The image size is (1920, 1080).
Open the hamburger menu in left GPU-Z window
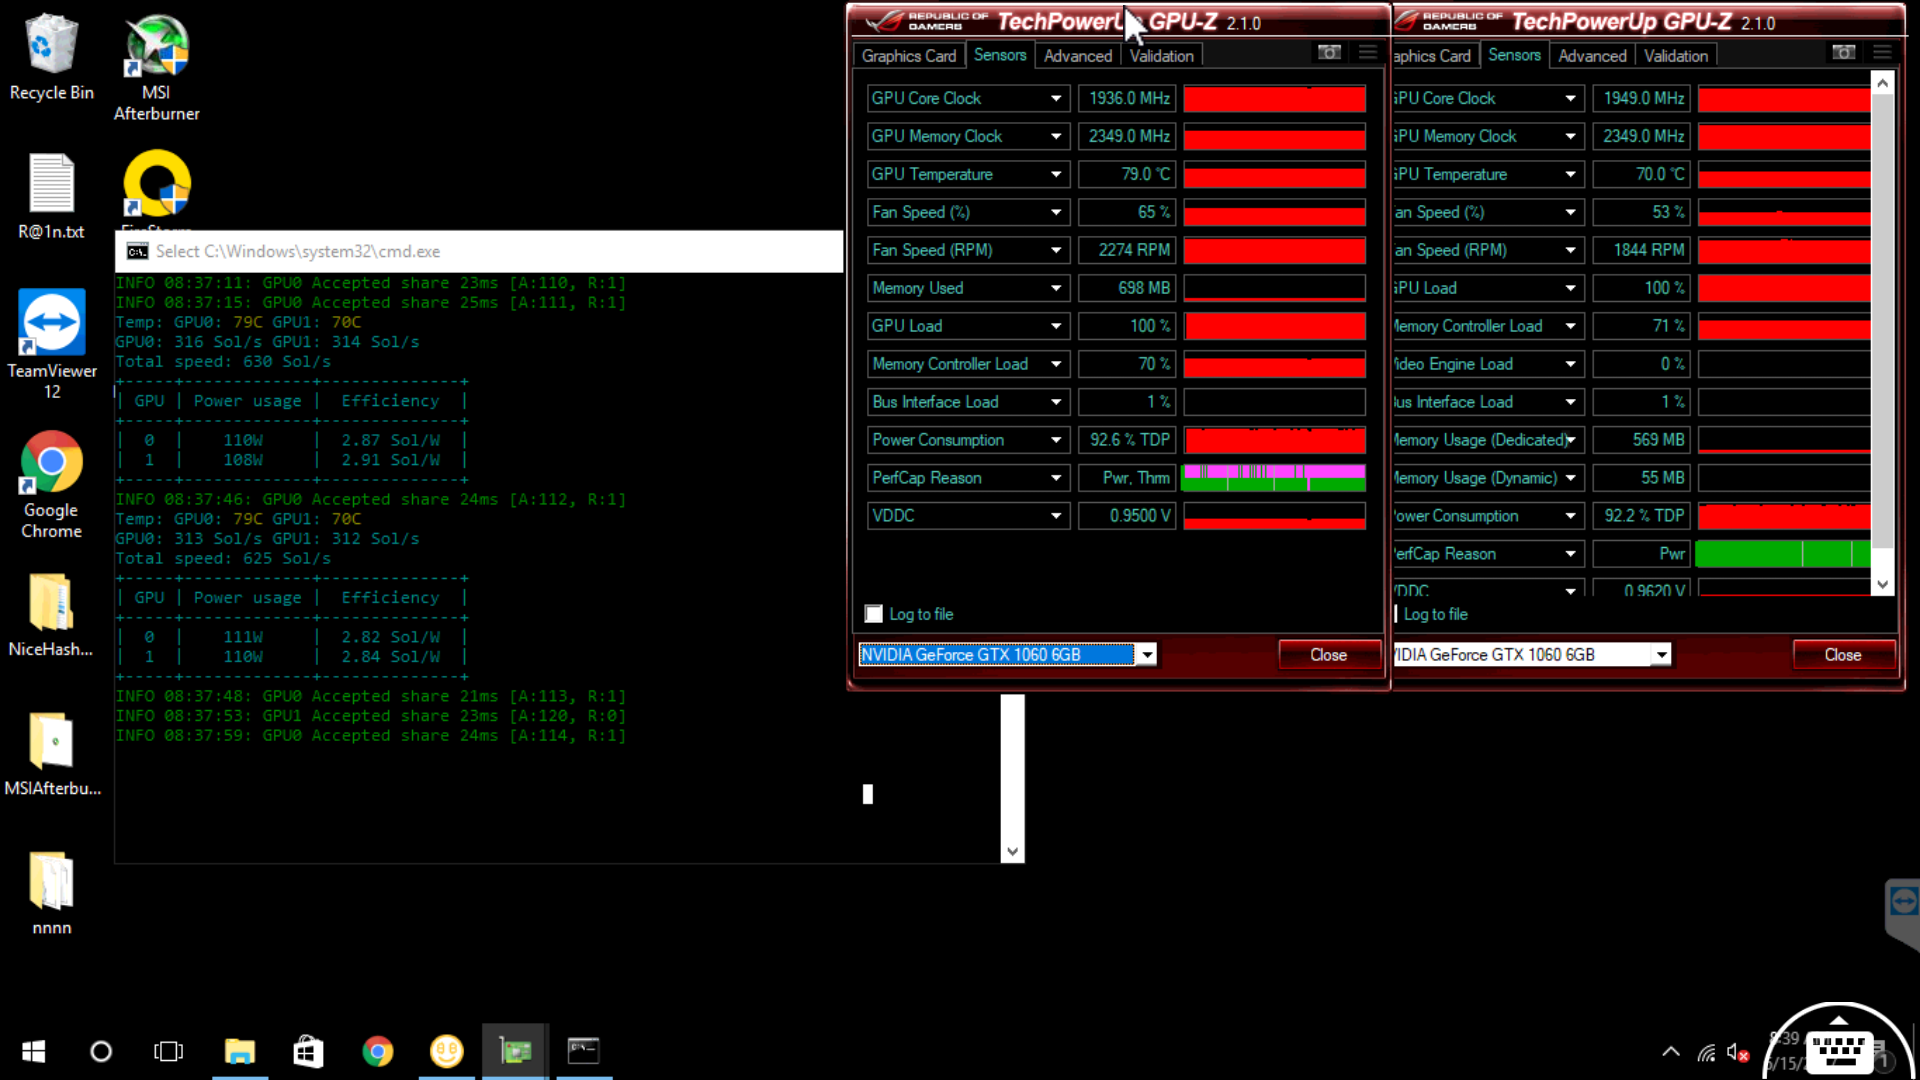[x=1367, y=52]
